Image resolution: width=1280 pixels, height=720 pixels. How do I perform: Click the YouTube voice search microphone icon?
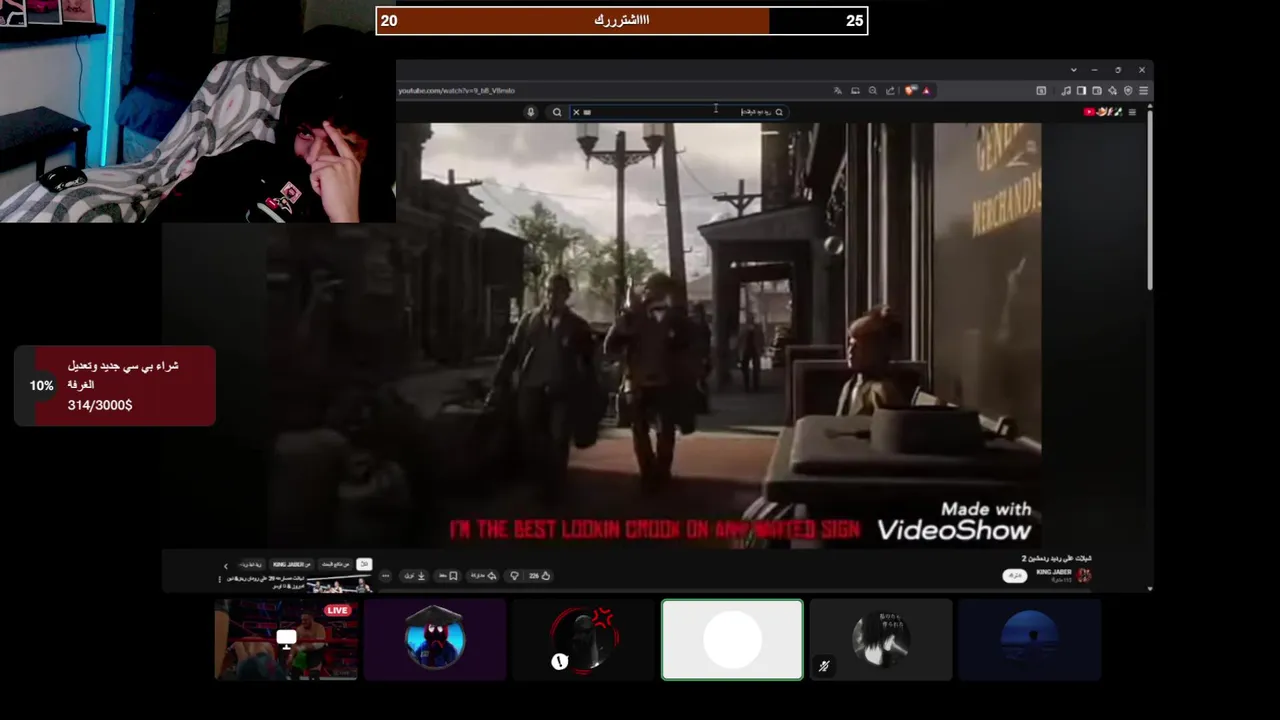click(x=531, y=112)
